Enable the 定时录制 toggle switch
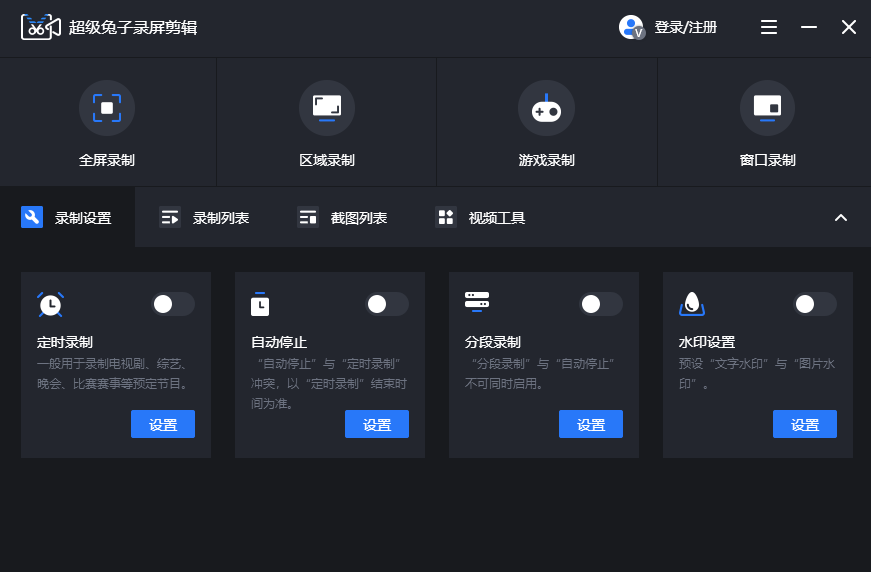 [x=172, y=304]
